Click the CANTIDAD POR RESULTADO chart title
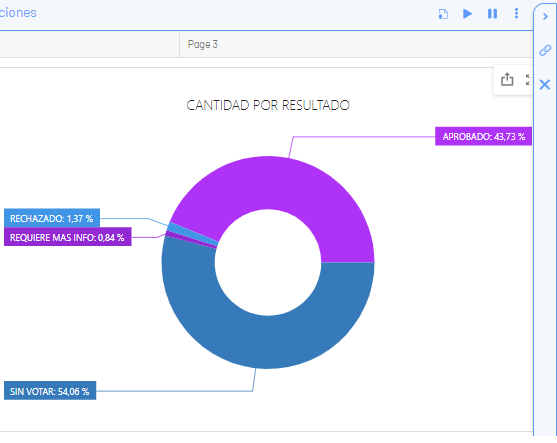Image resolution: width=557 pixels, height=443 pixels. tap(268, 105)
